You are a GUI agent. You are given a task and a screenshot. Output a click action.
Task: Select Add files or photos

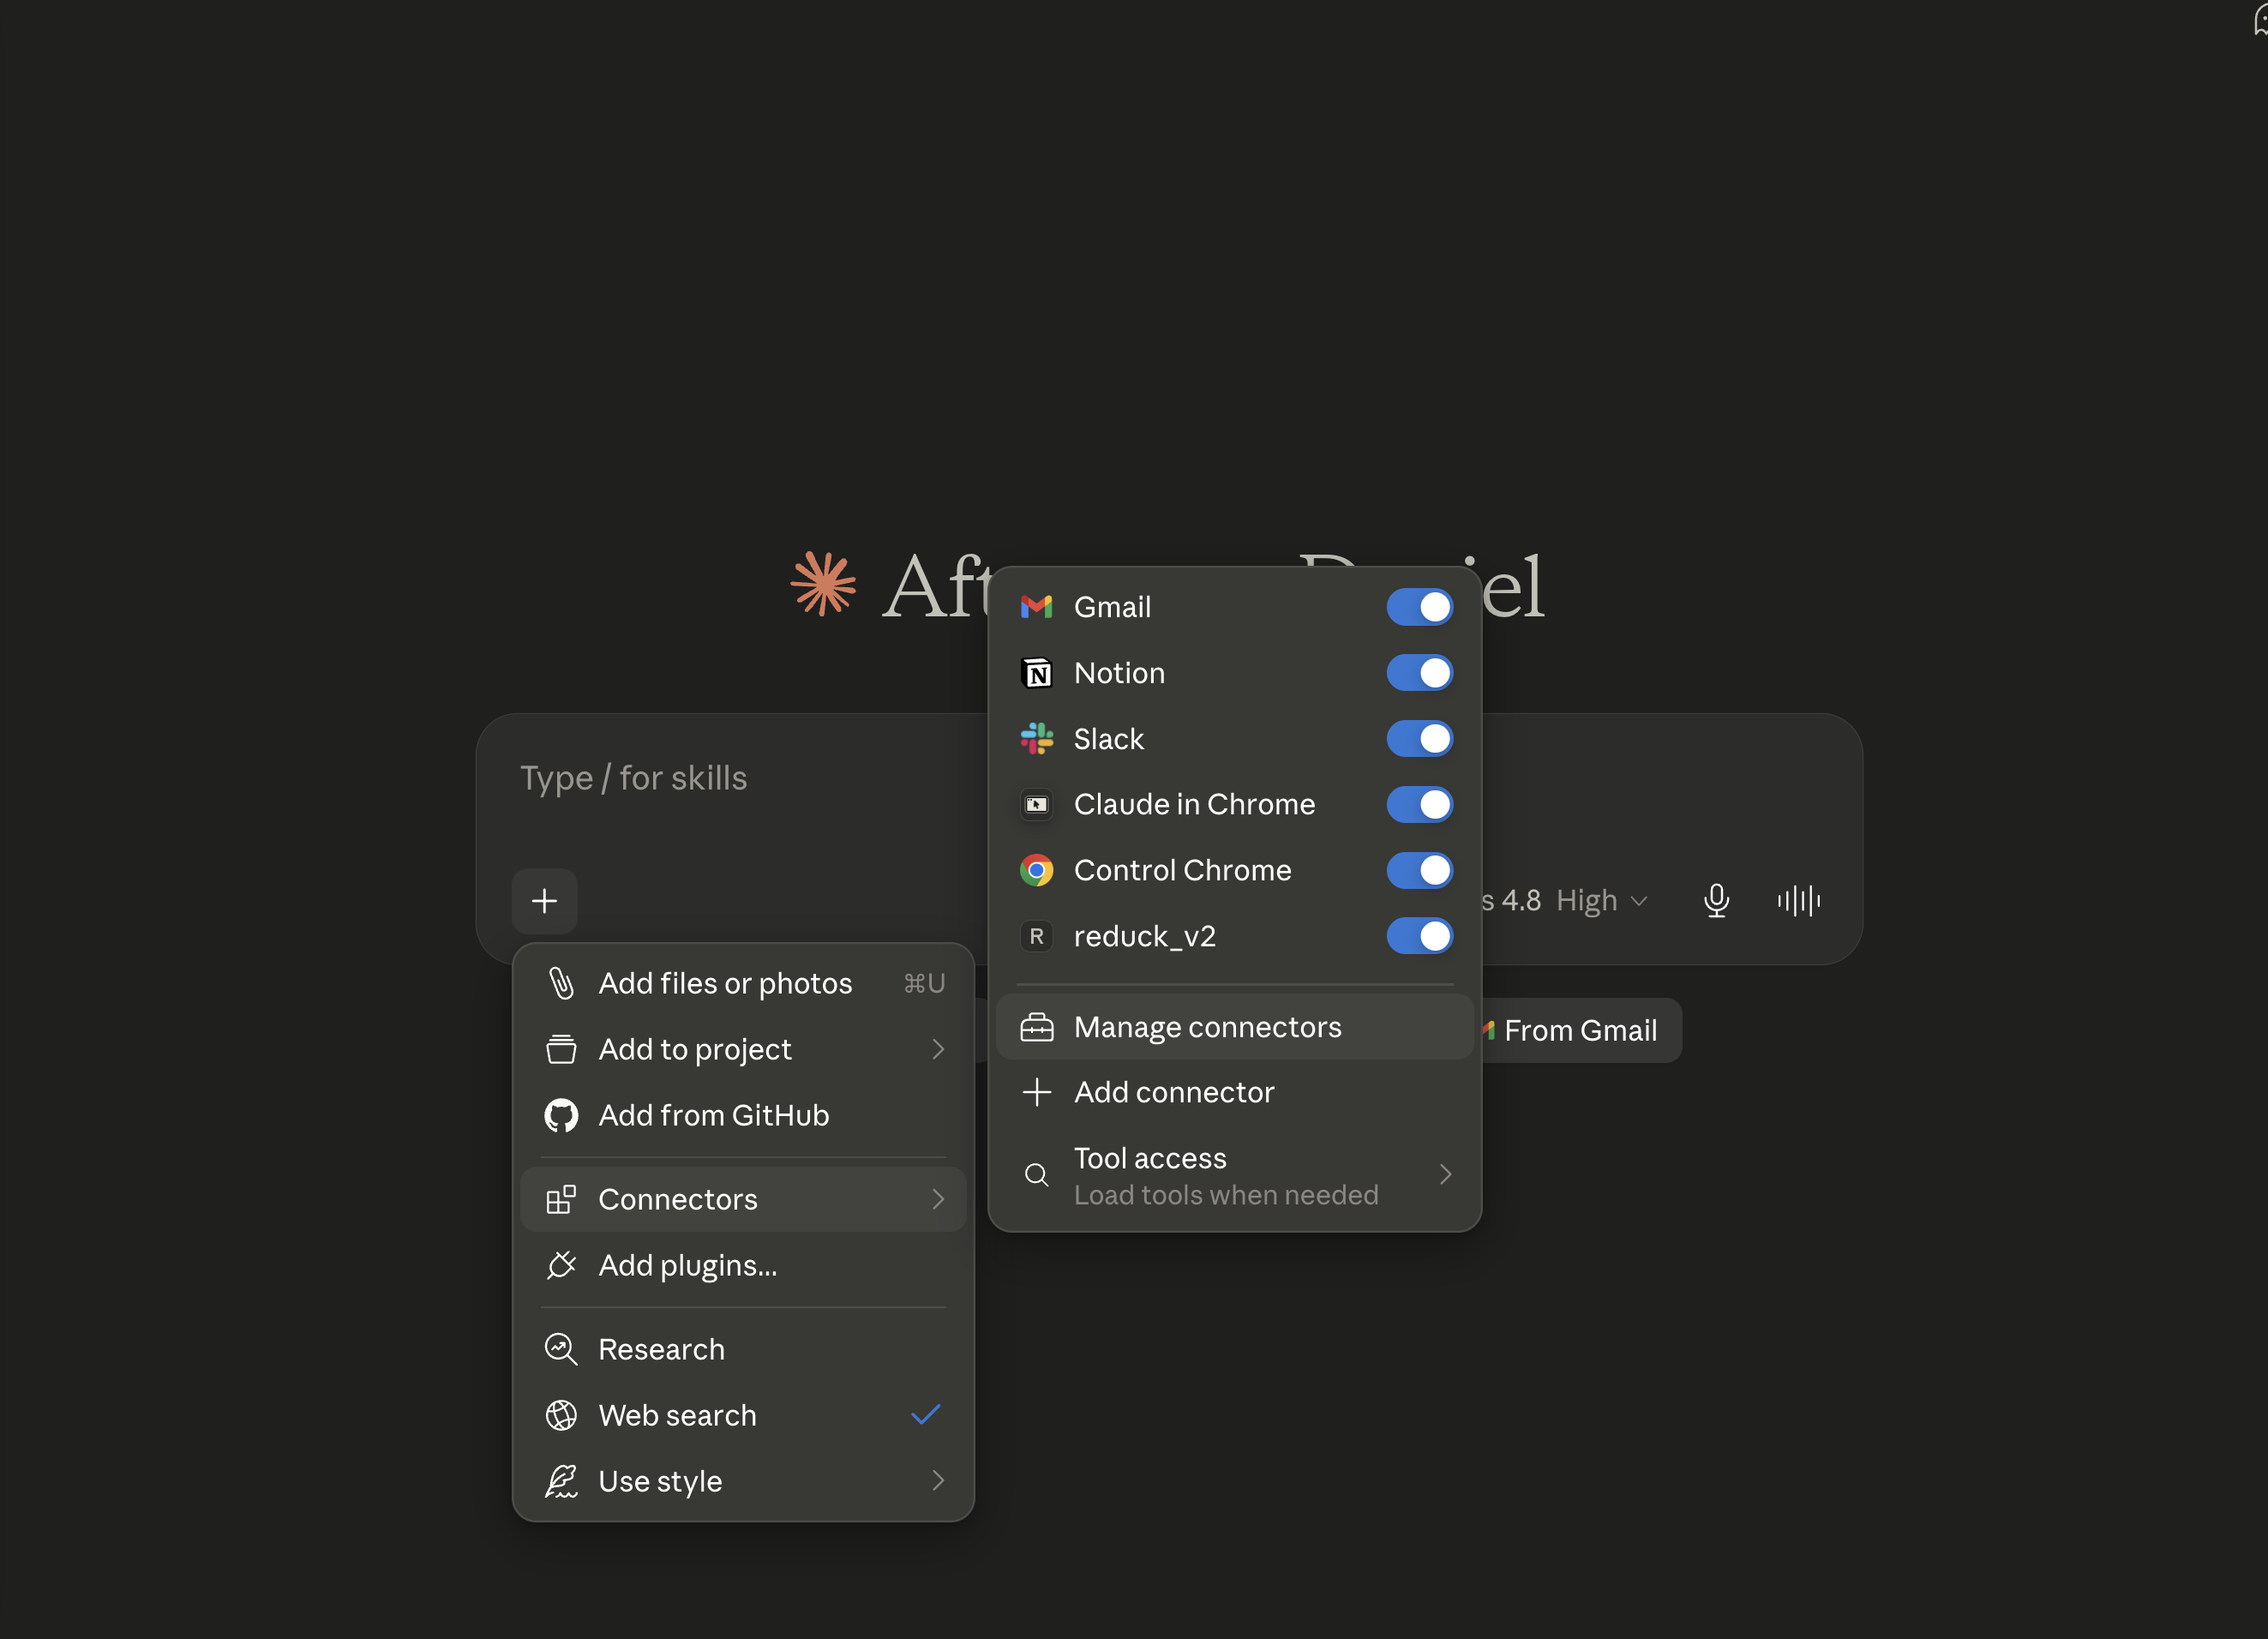pos(743,984)
